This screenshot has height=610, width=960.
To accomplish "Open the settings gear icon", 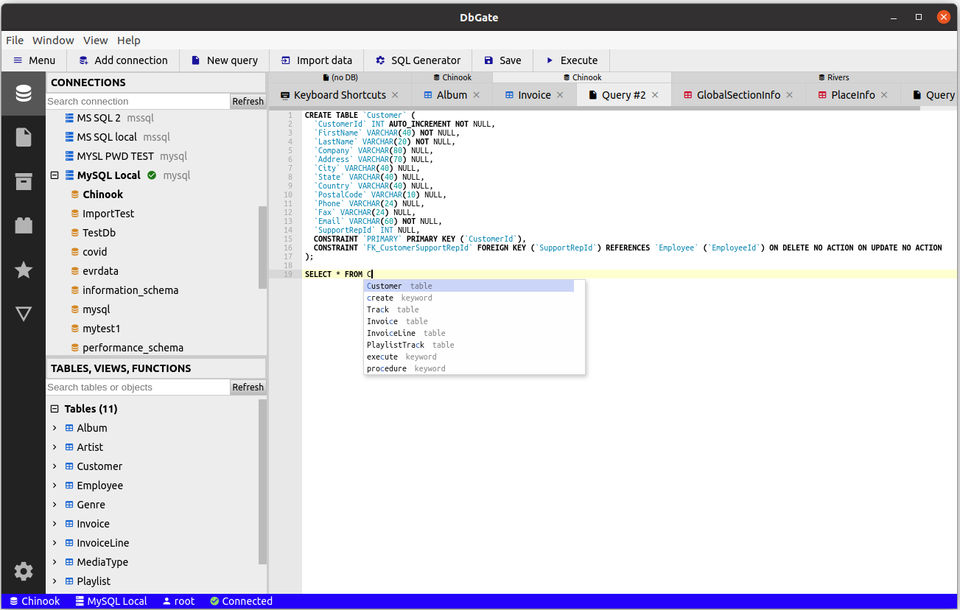I will (x=23, y=571).
